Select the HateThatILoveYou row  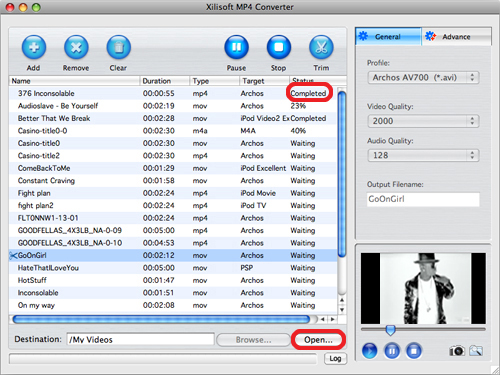tap(173, 268)
